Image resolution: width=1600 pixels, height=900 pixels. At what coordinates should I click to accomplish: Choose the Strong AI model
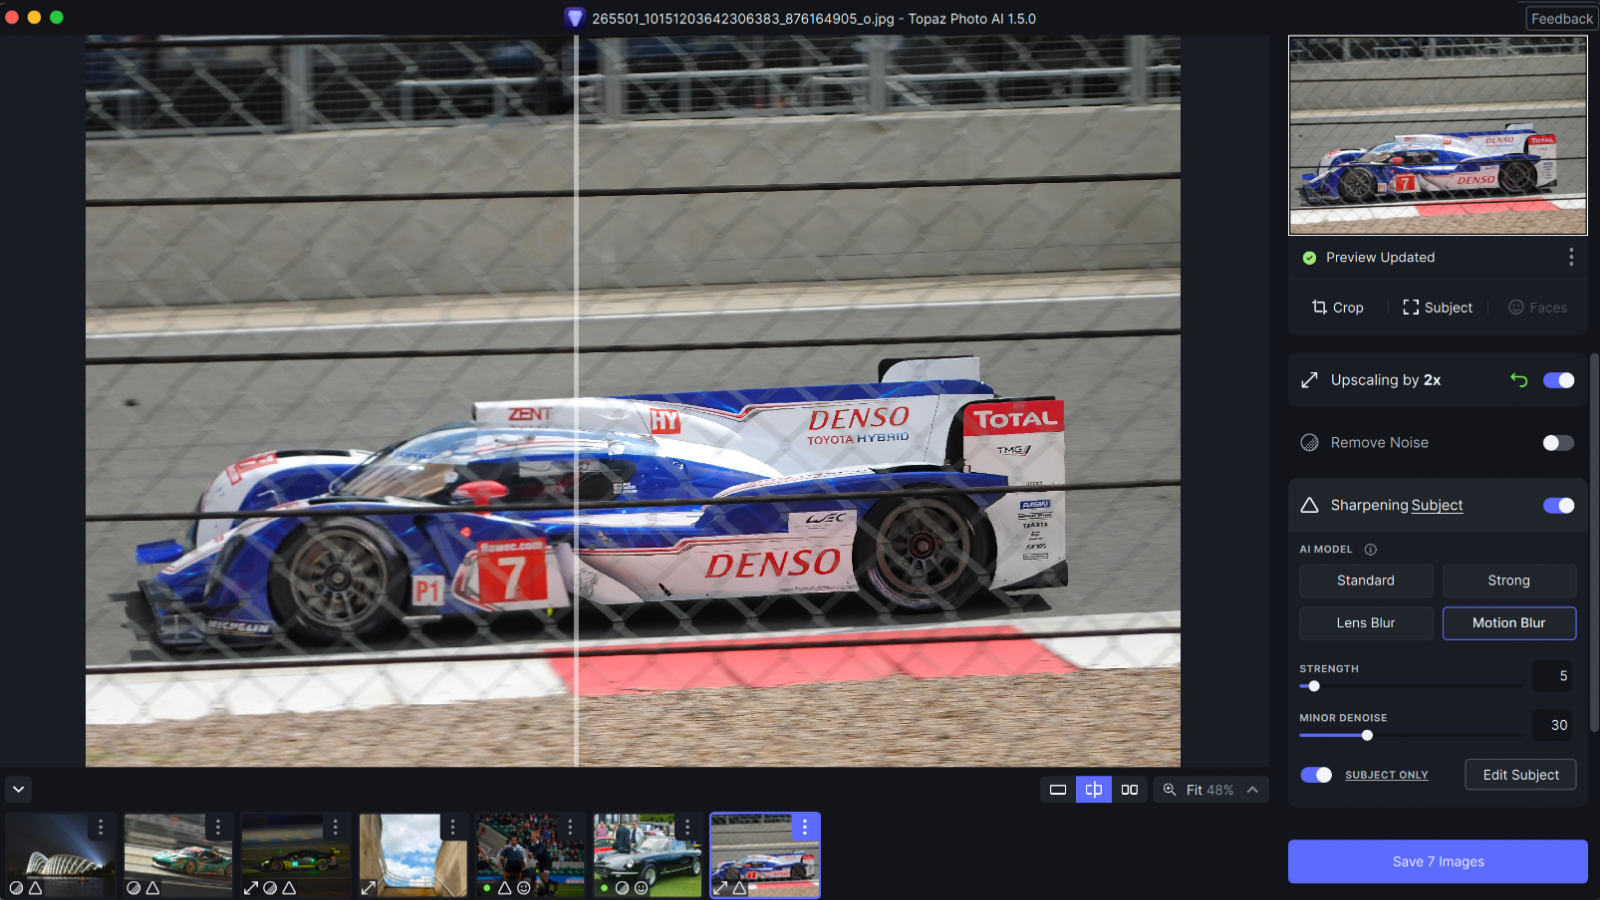(x=1509, y=581)
